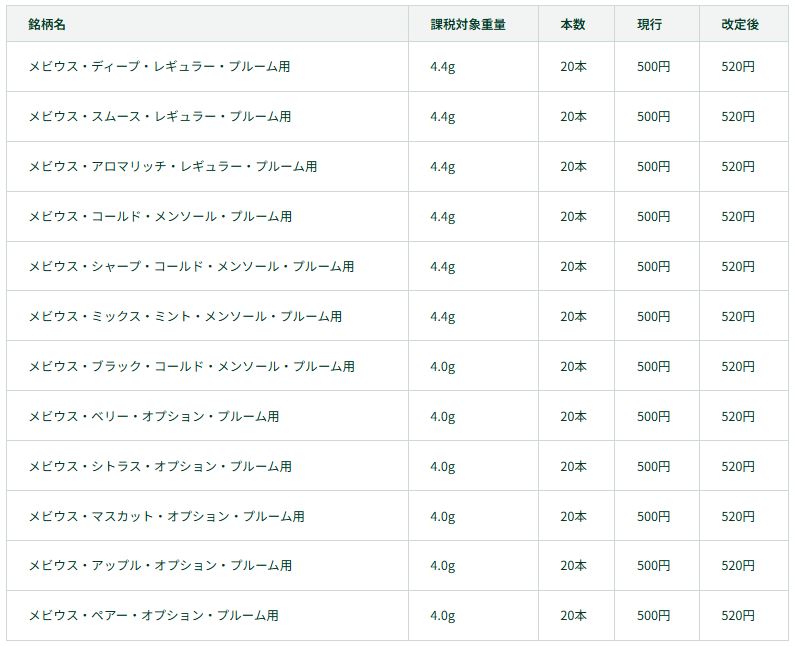
Task: Click 4.0g weight in マスカット row
Action: click(442, 517)
